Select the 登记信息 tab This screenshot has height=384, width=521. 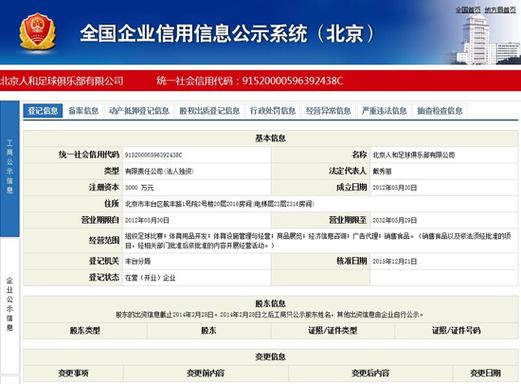[x=43, y=111]
